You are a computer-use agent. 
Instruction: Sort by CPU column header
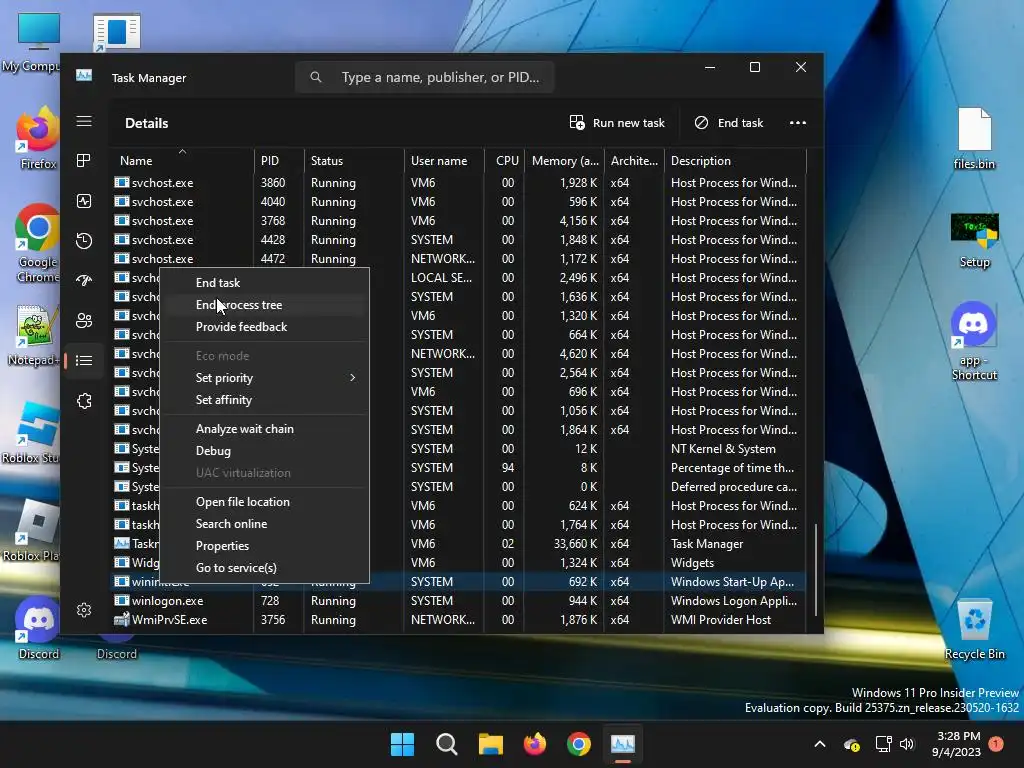(505, 161)
